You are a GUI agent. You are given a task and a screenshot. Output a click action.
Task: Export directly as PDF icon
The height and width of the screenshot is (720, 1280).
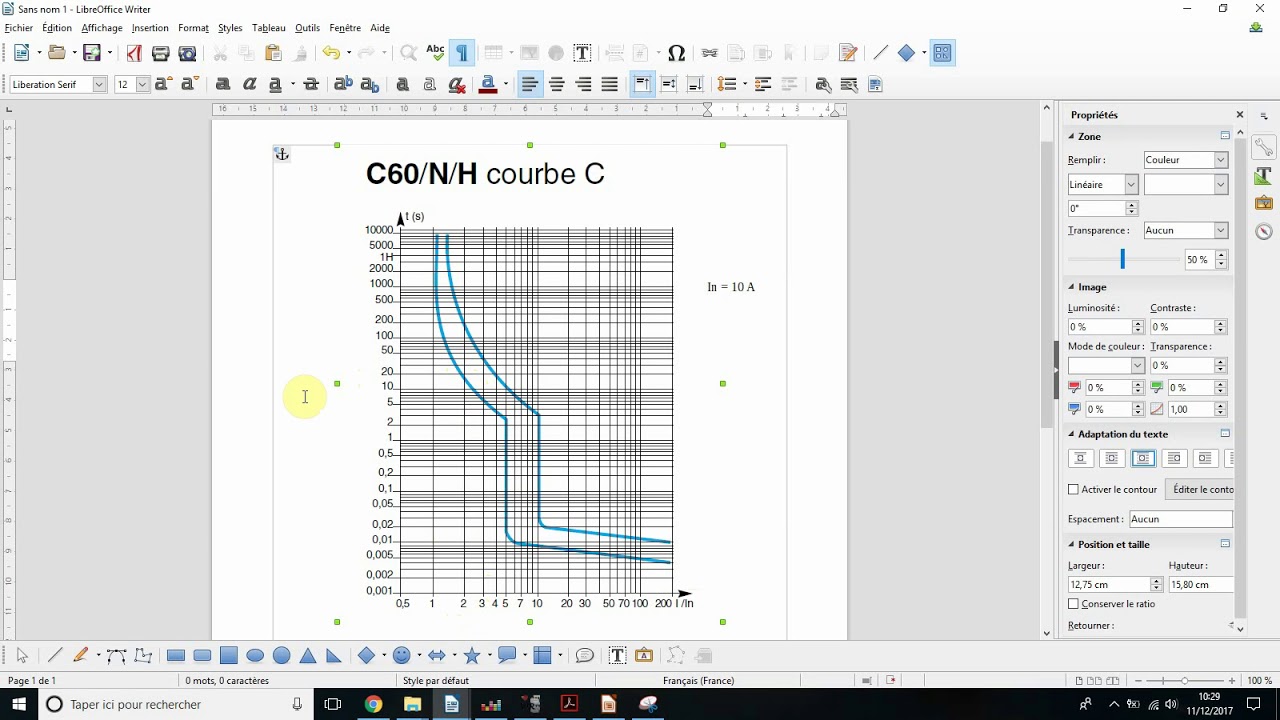[134, 53]
